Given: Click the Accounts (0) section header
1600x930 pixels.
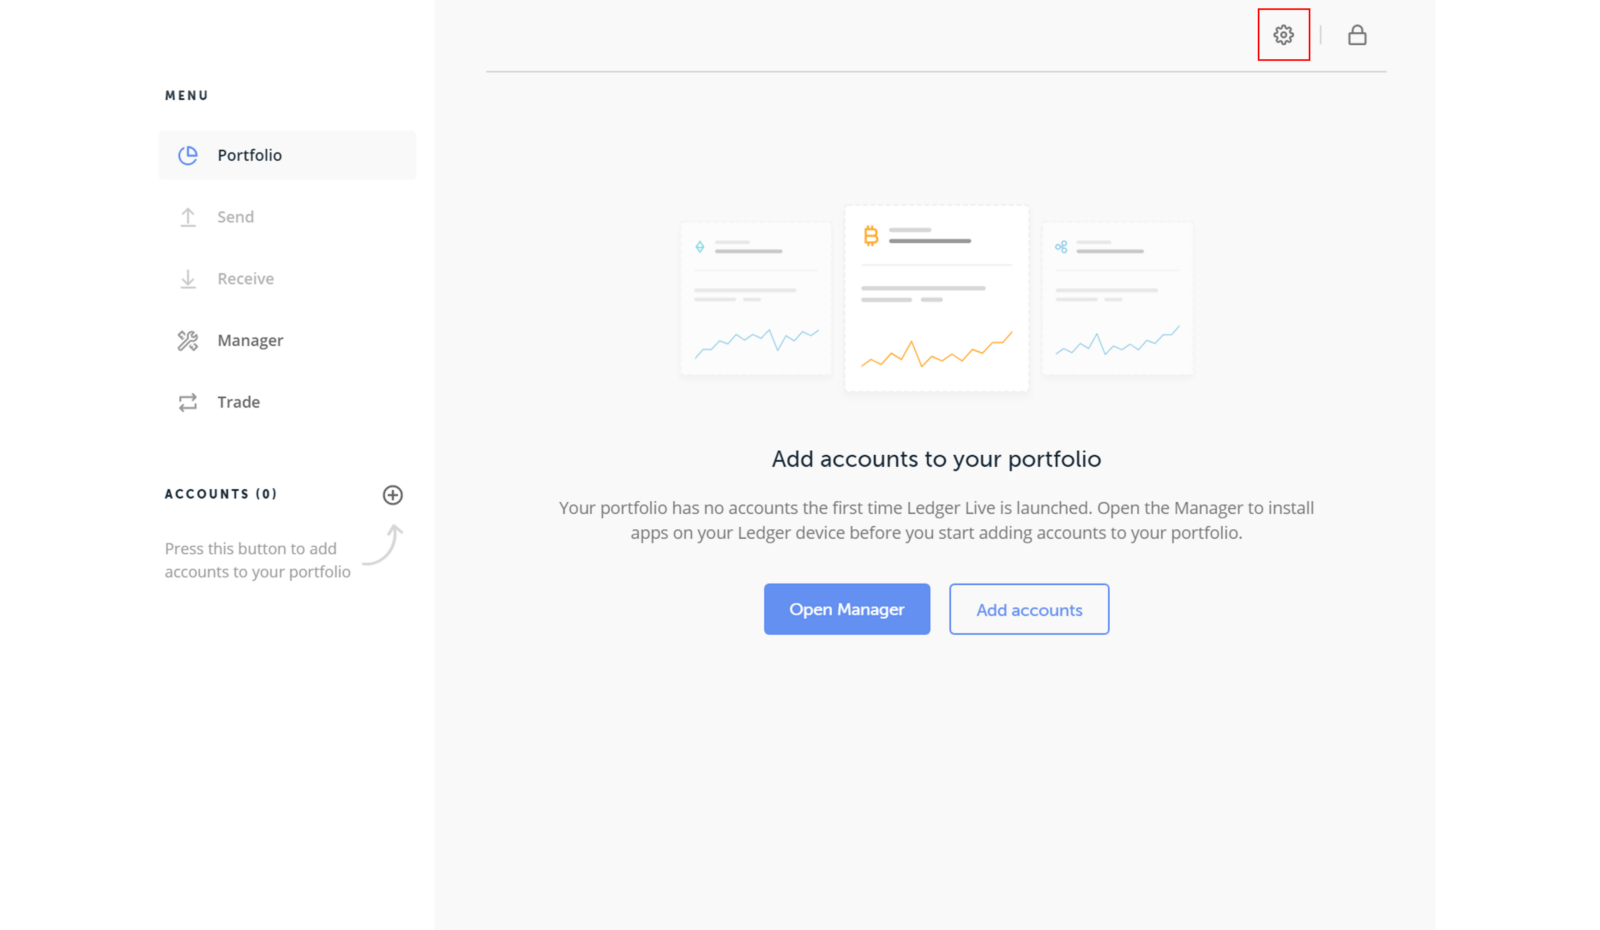Looking at the screenshot, I should pos(221,494).
